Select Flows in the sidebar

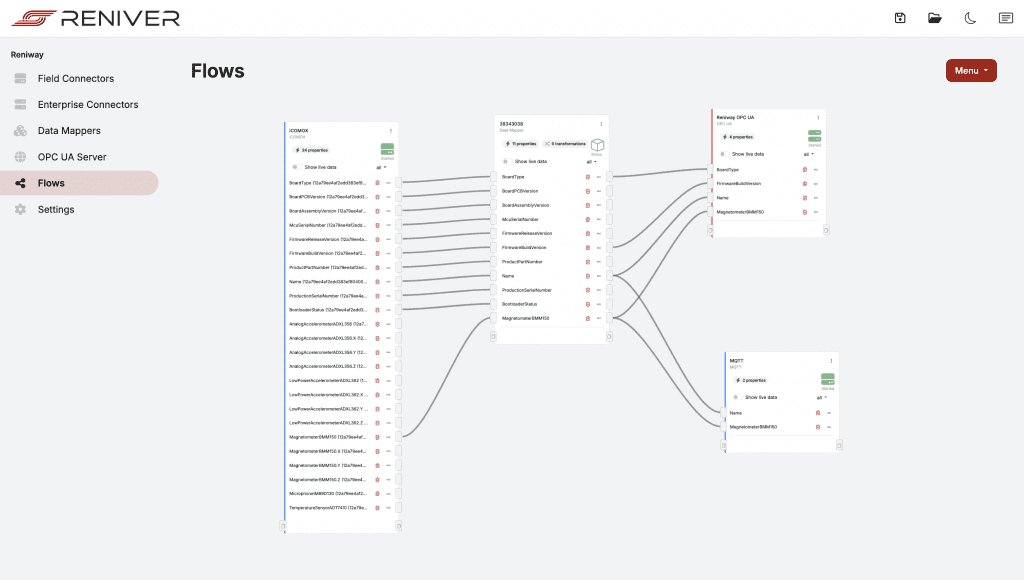[x=78, y=183]
